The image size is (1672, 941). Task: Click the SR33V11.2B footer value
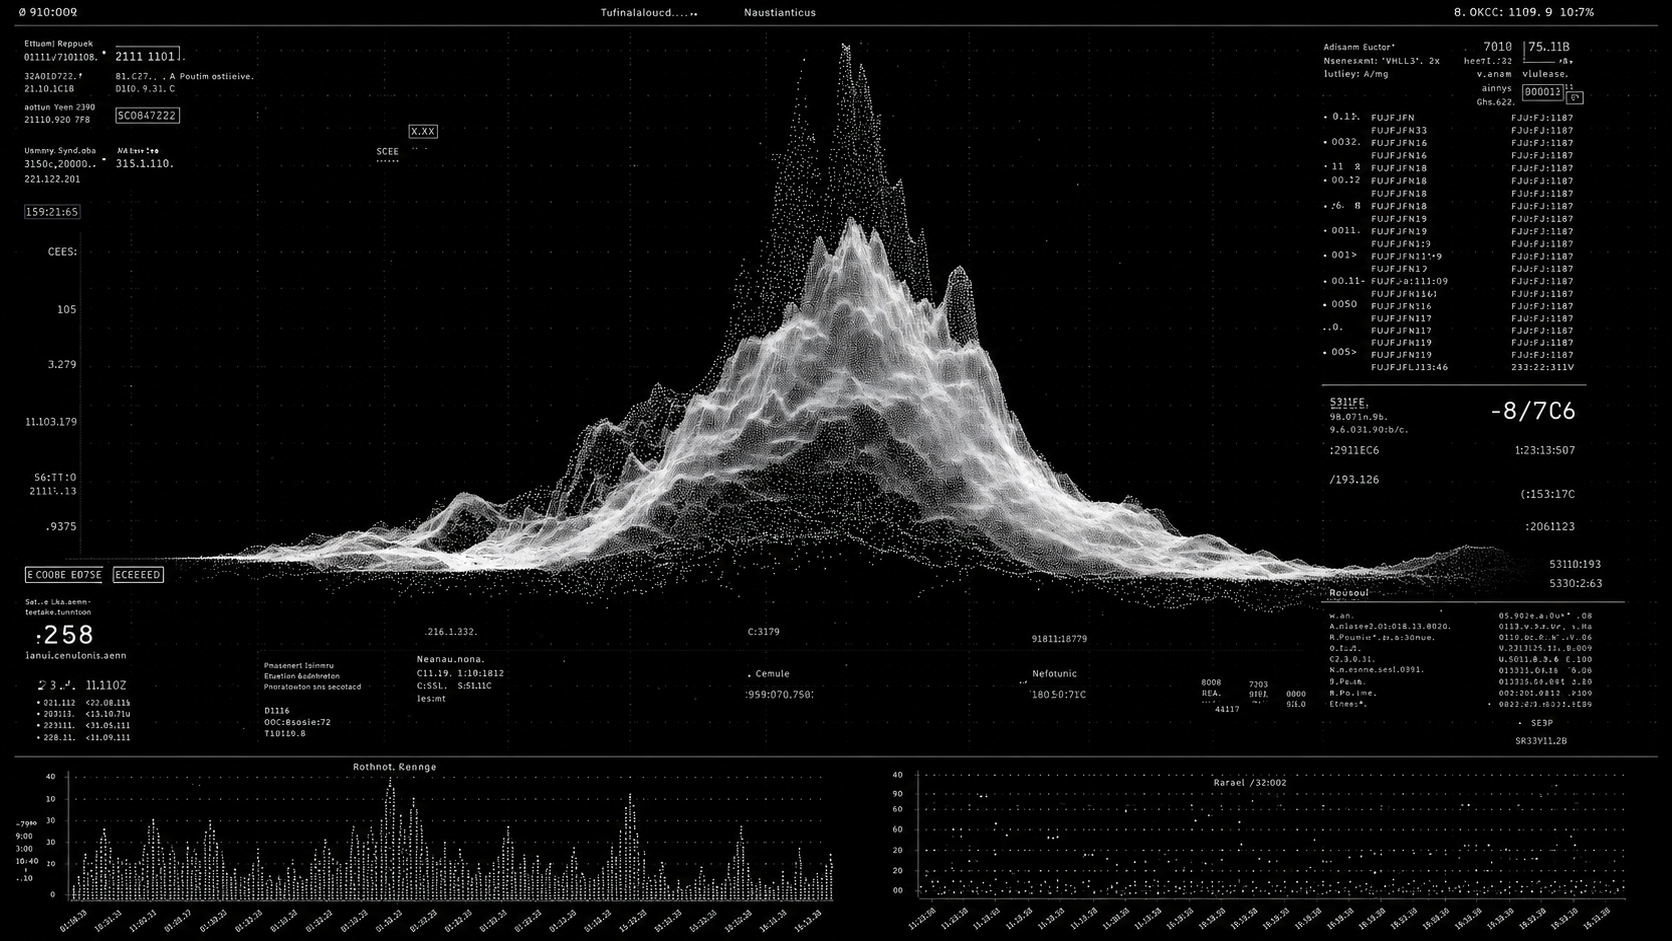click(1541, 741)
